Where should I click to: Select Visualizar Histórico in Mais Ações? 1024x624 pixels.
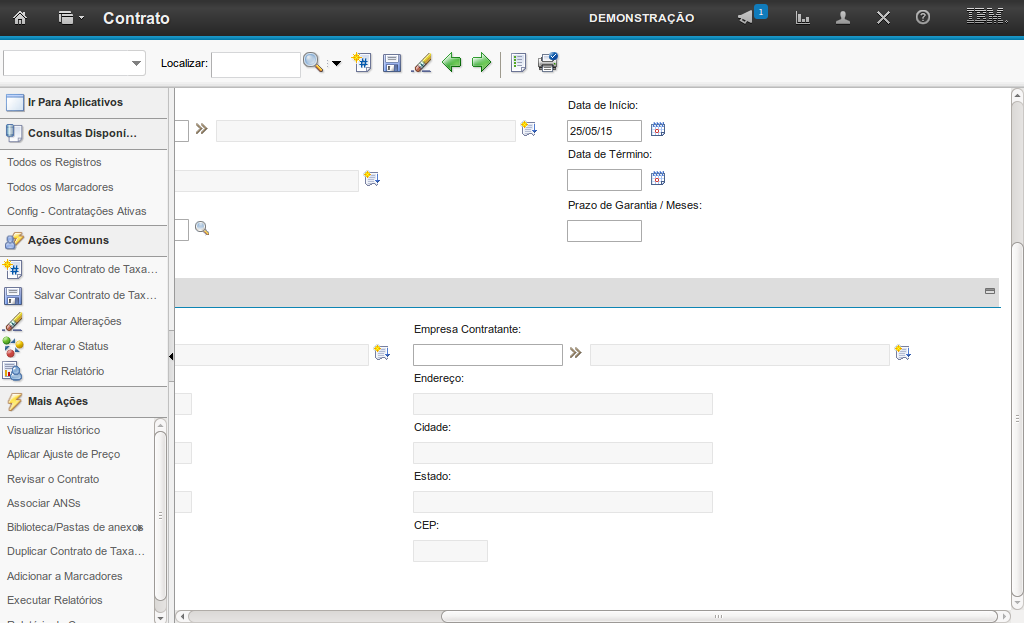pos(53,430)
